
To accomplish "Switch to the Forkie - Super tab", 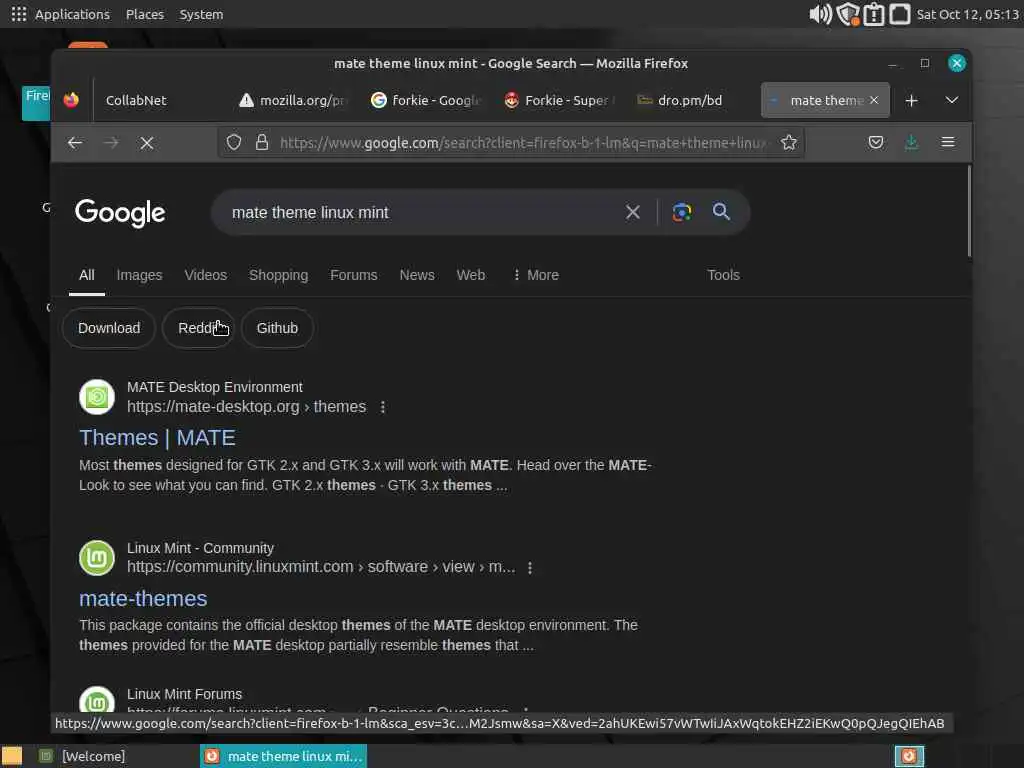I will [x=560, y=101].
